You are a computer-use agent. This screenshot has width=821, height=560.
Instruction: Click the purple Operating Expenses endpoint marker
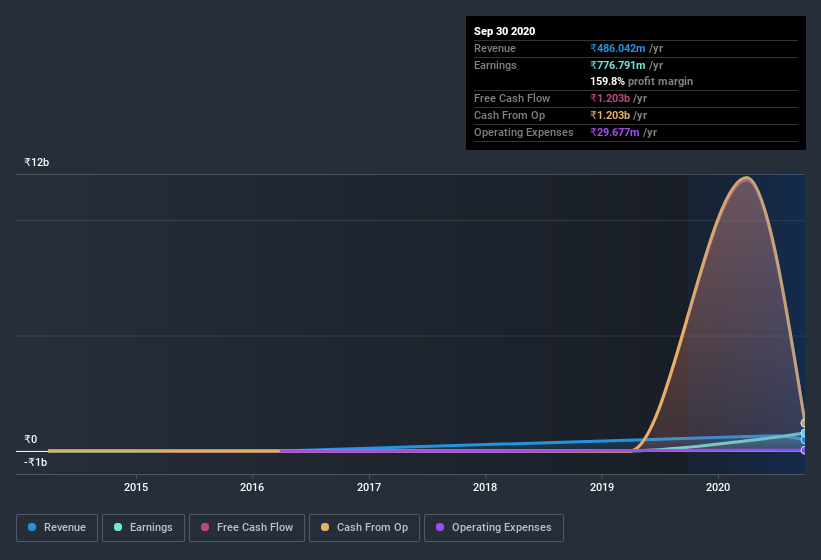804,450
